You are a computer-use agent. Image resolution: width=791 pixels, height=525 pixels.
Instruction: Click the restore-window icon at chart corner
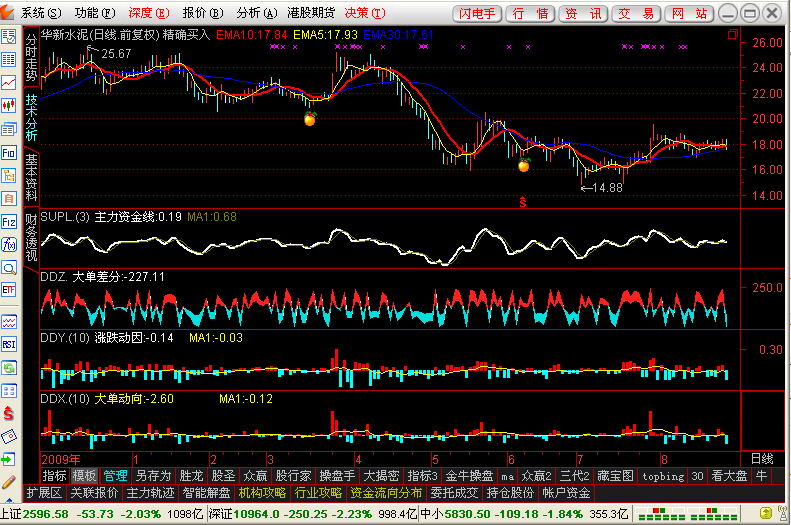tap(732, 34)
